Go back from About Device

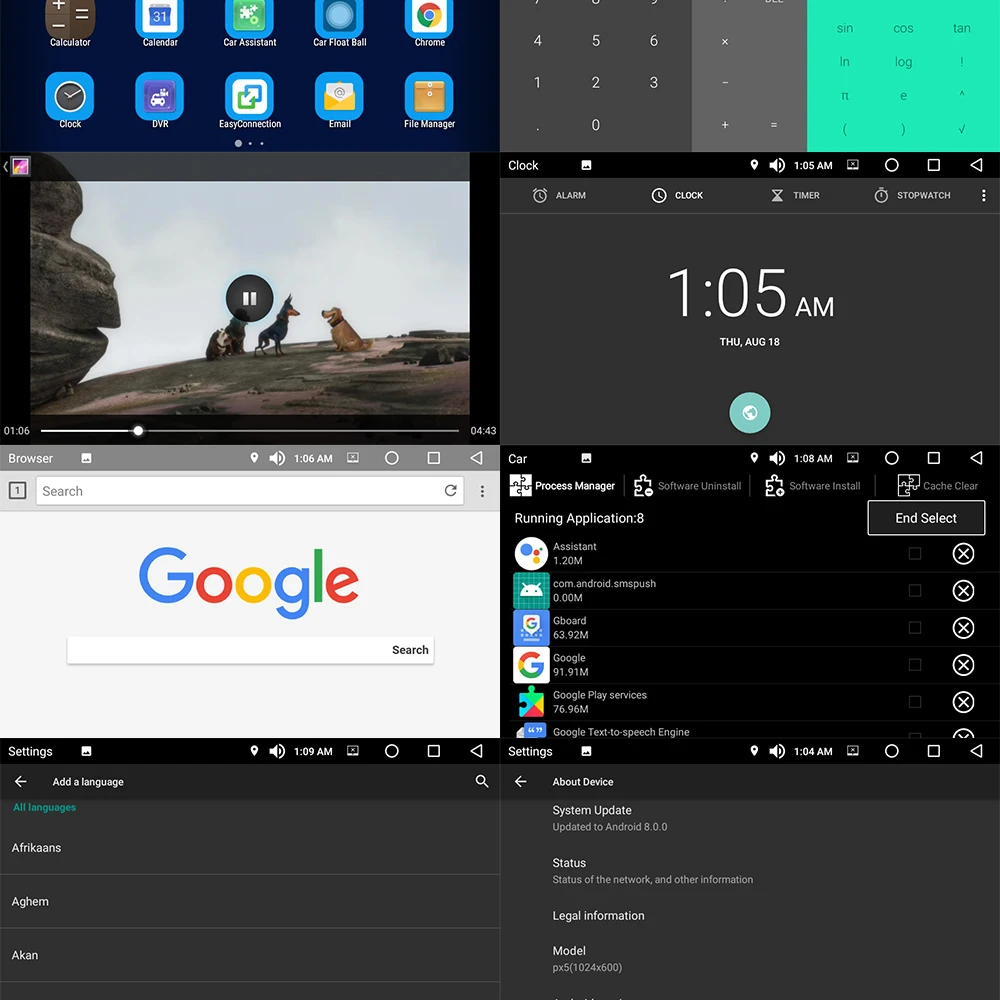pos(520,781)
